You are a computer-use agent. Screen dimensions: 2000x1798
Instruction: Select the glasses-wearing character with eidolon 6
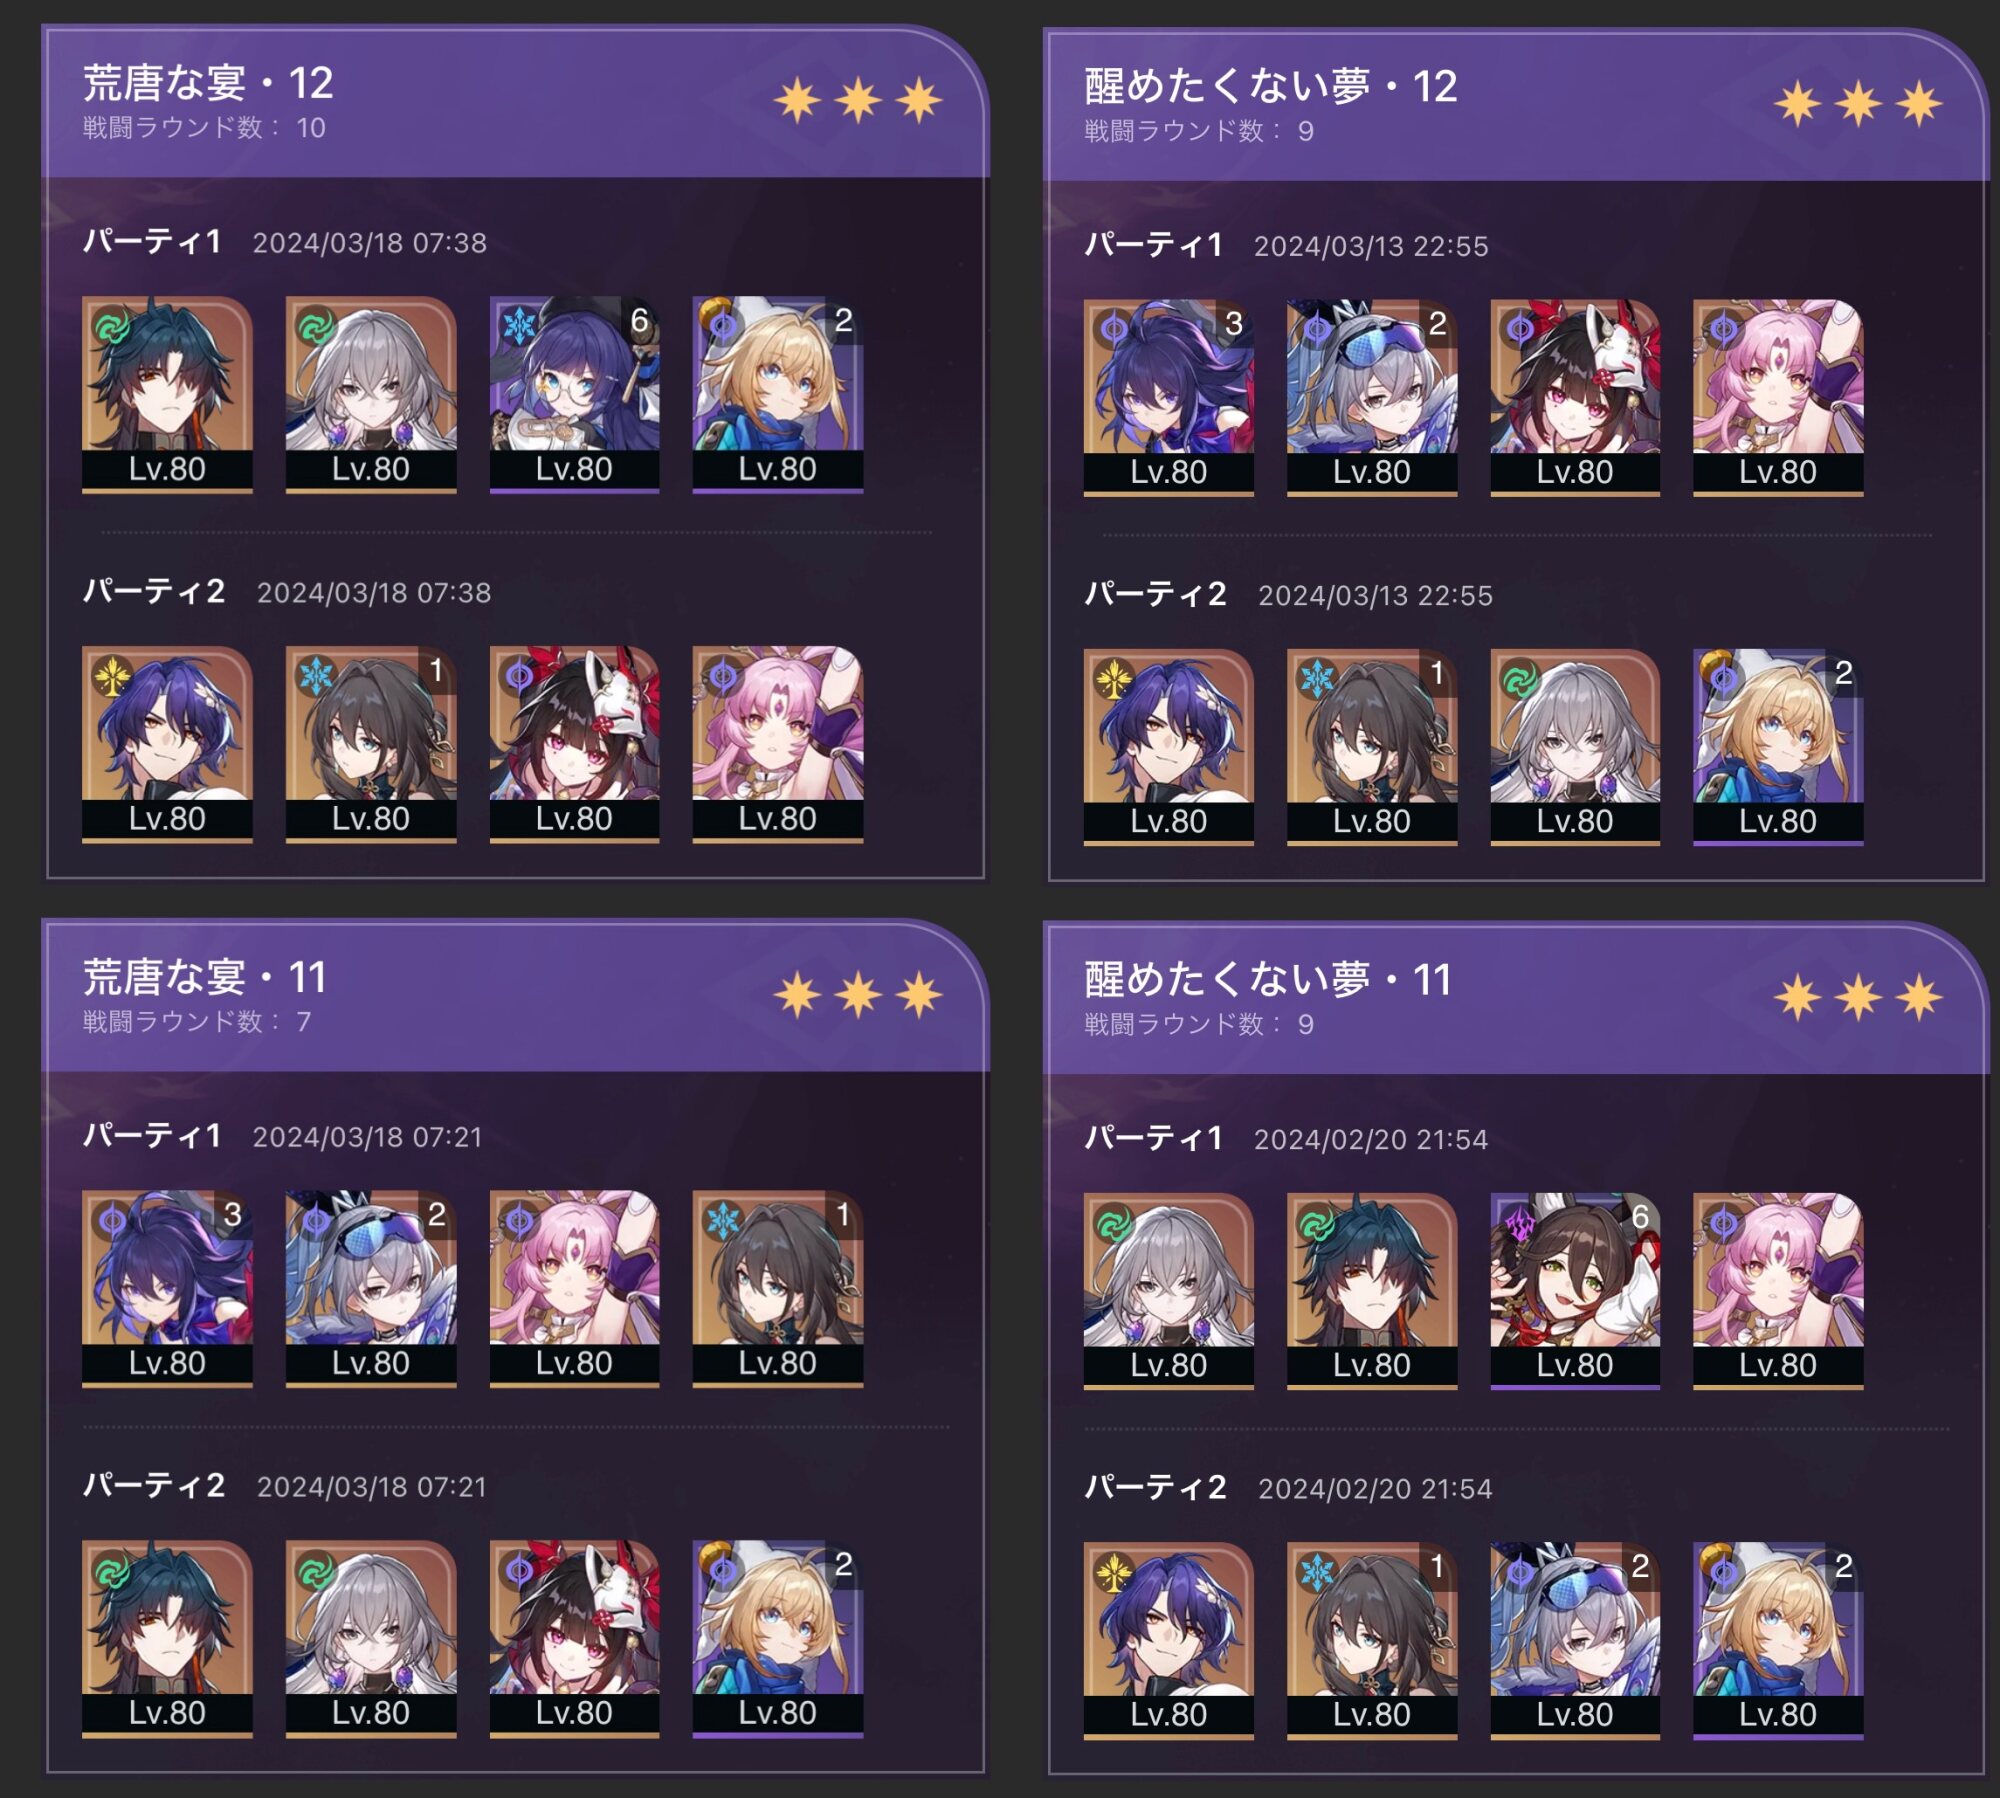pyautogui.click(x=574, y=394)
